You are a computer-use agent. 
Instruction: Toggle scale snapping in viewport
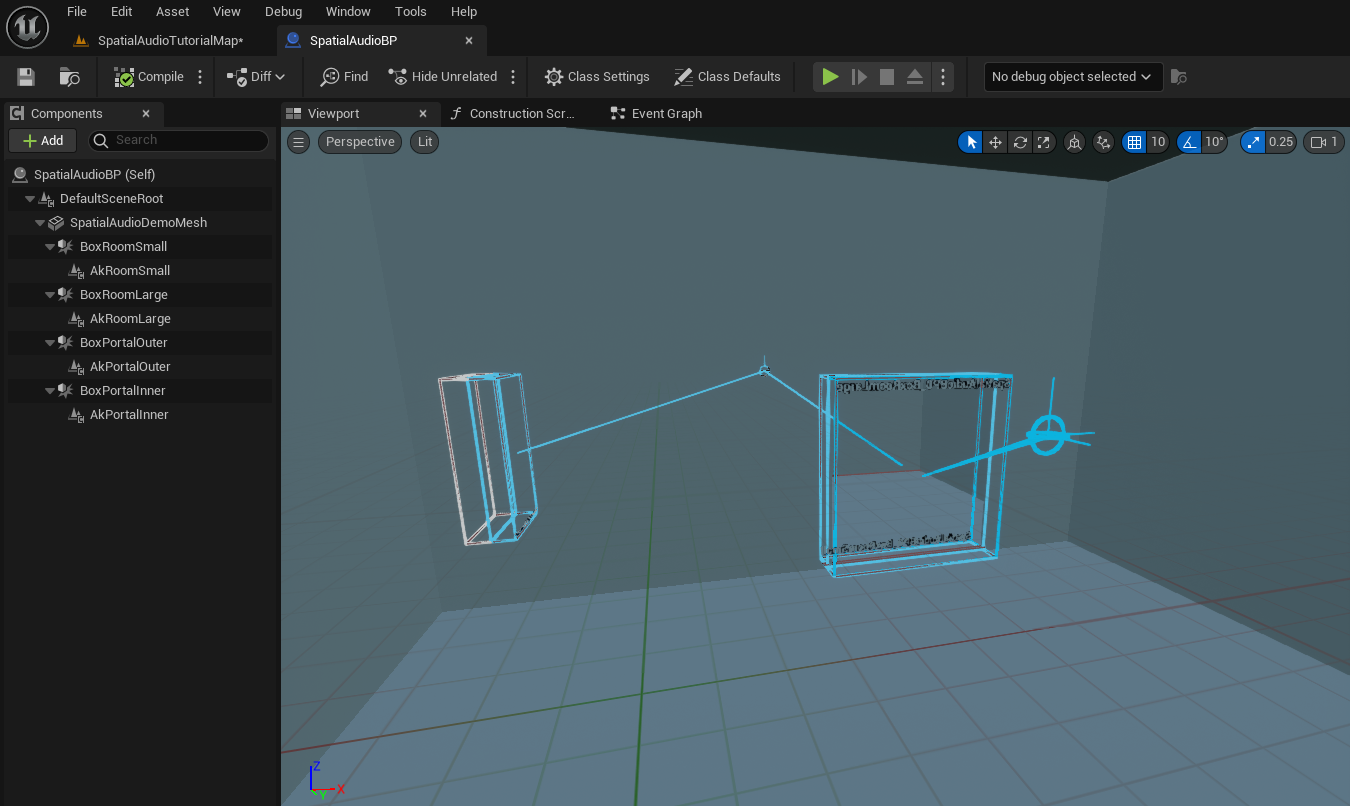(1253, 142)
